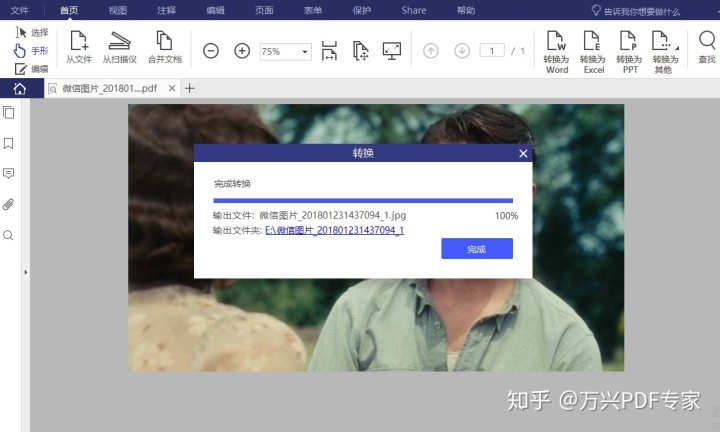This screenshot has height=432, width=720.
Task: Click the page number input field
Action: coord(492,50)
